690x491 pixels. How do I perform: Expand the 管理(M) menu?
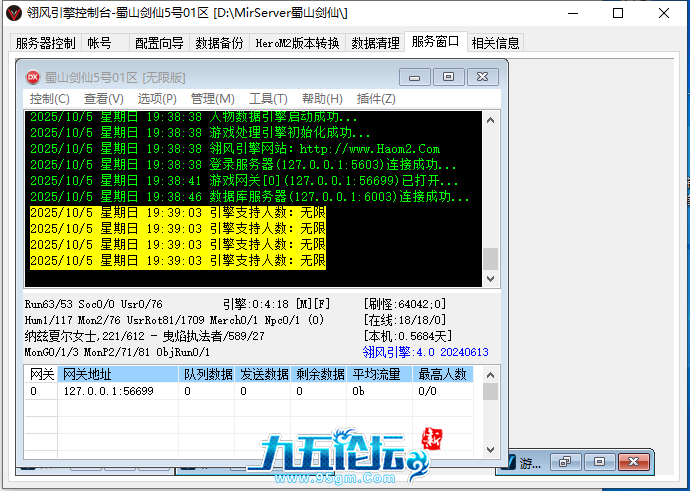click(x=212, y=99)
